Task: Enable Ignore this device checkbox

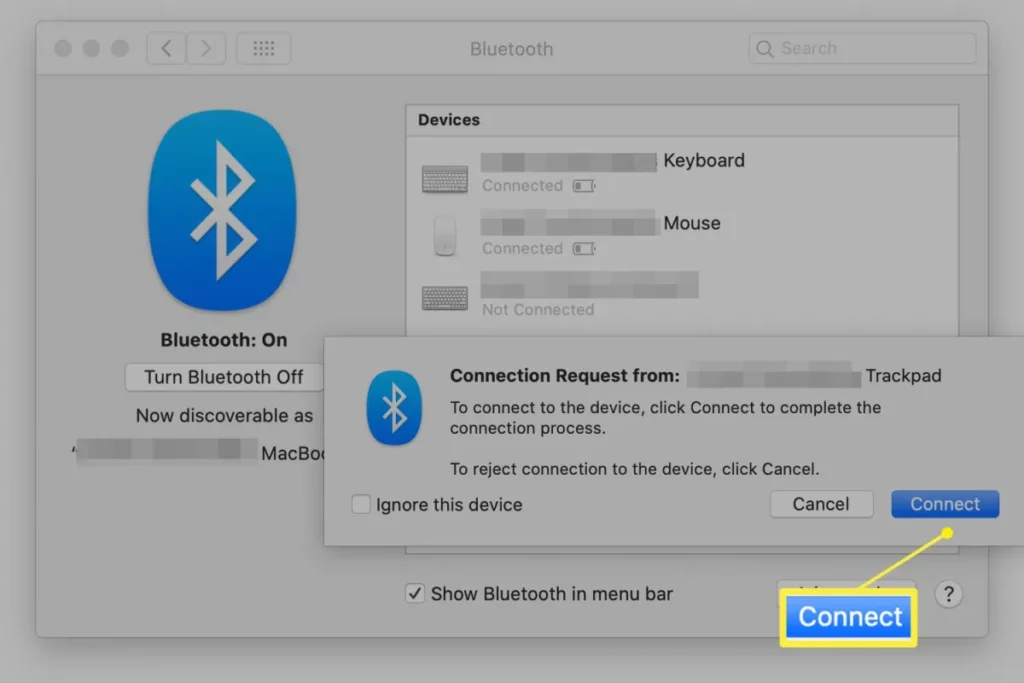Action: point(360,504)
